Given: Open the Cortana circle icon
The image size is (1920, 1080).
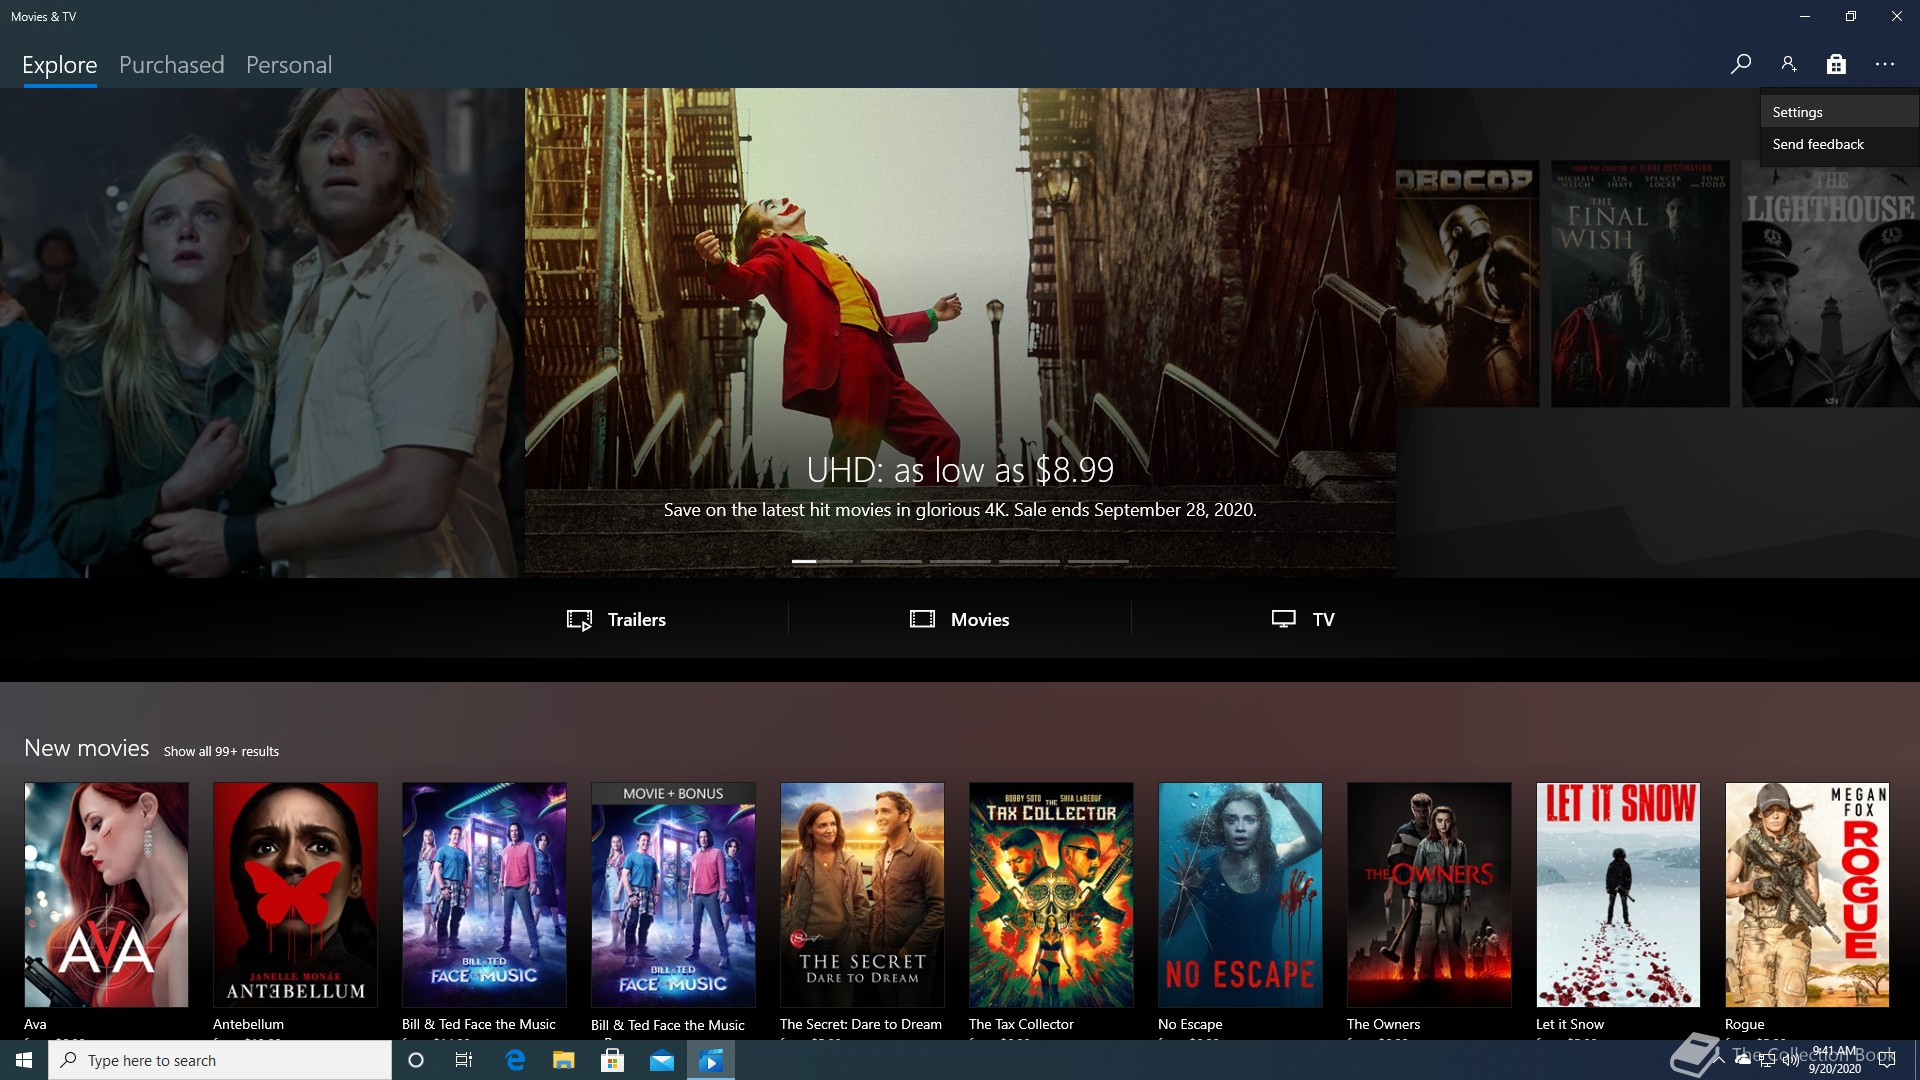Looking at the screenshot, I should [416, 1060].
